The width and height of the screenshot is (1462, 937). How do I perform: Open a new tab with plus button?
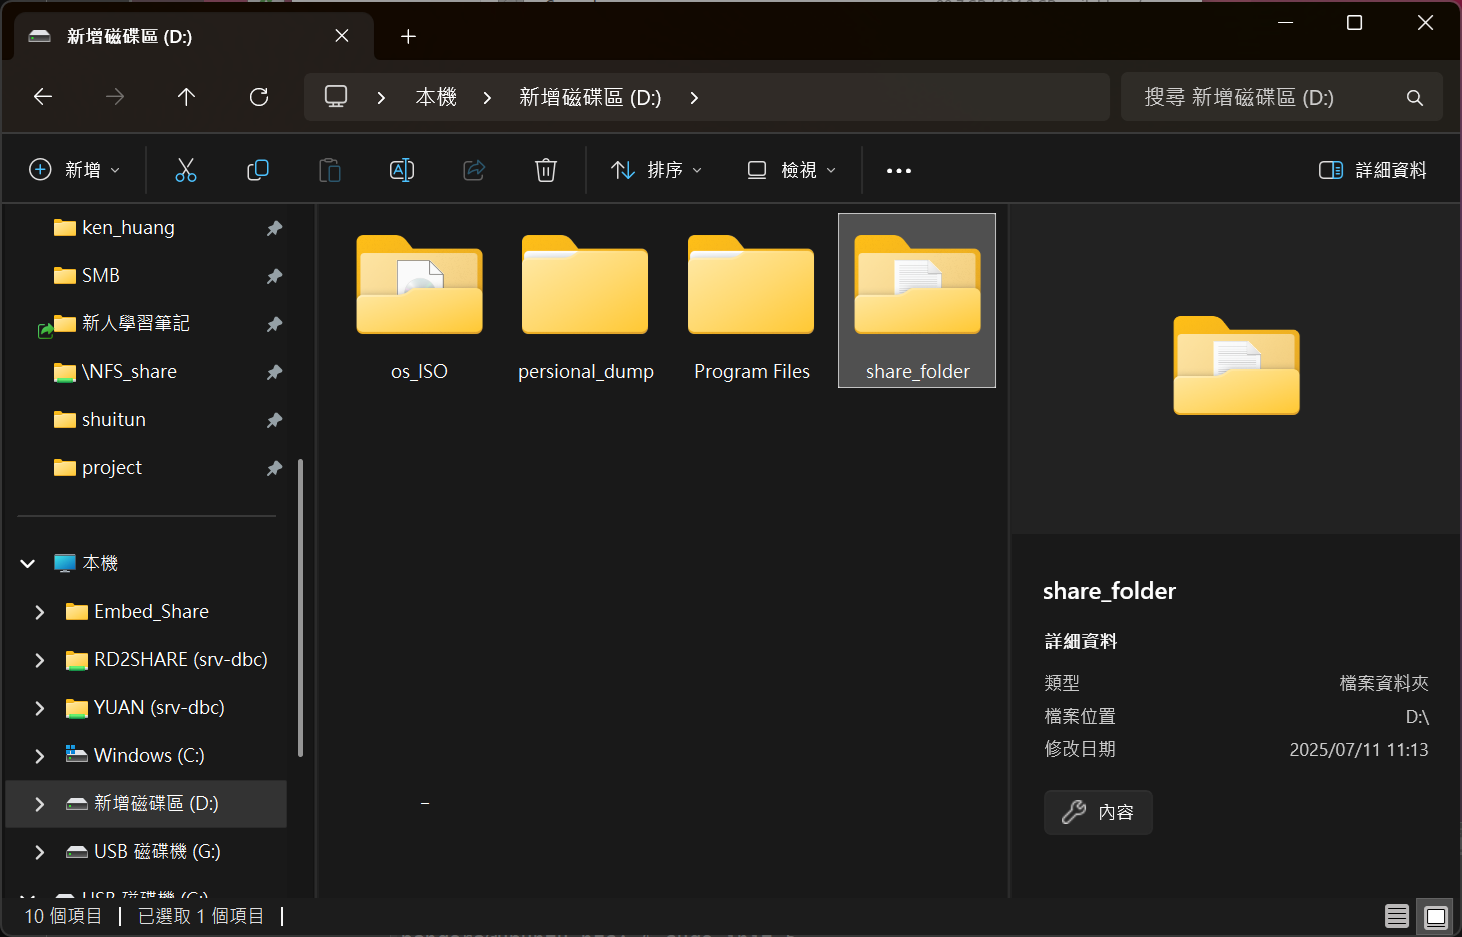[408, 37]
